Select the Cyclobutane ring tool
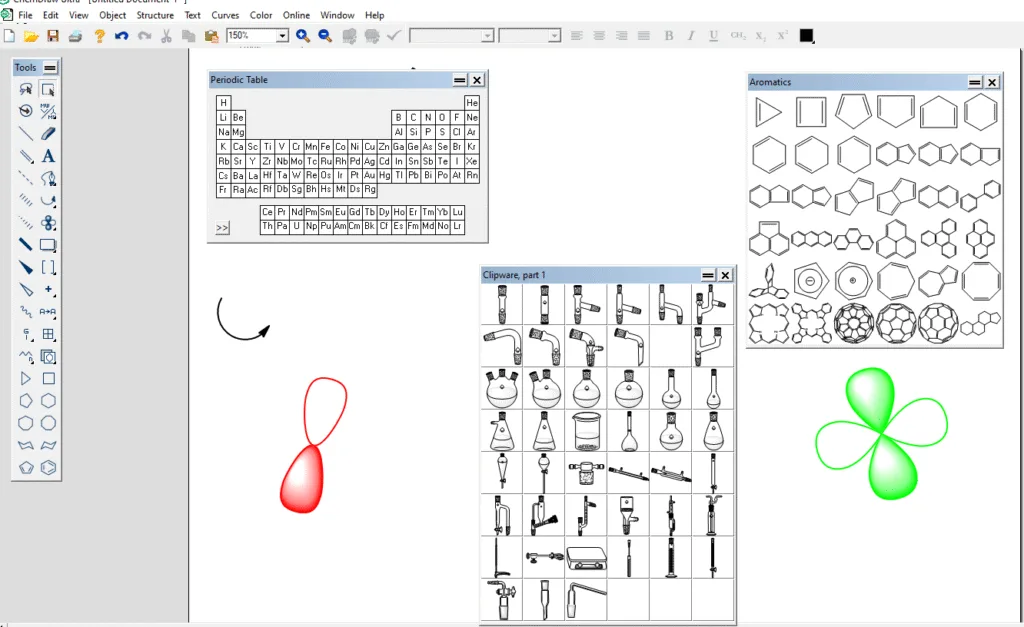 point(48,378)
